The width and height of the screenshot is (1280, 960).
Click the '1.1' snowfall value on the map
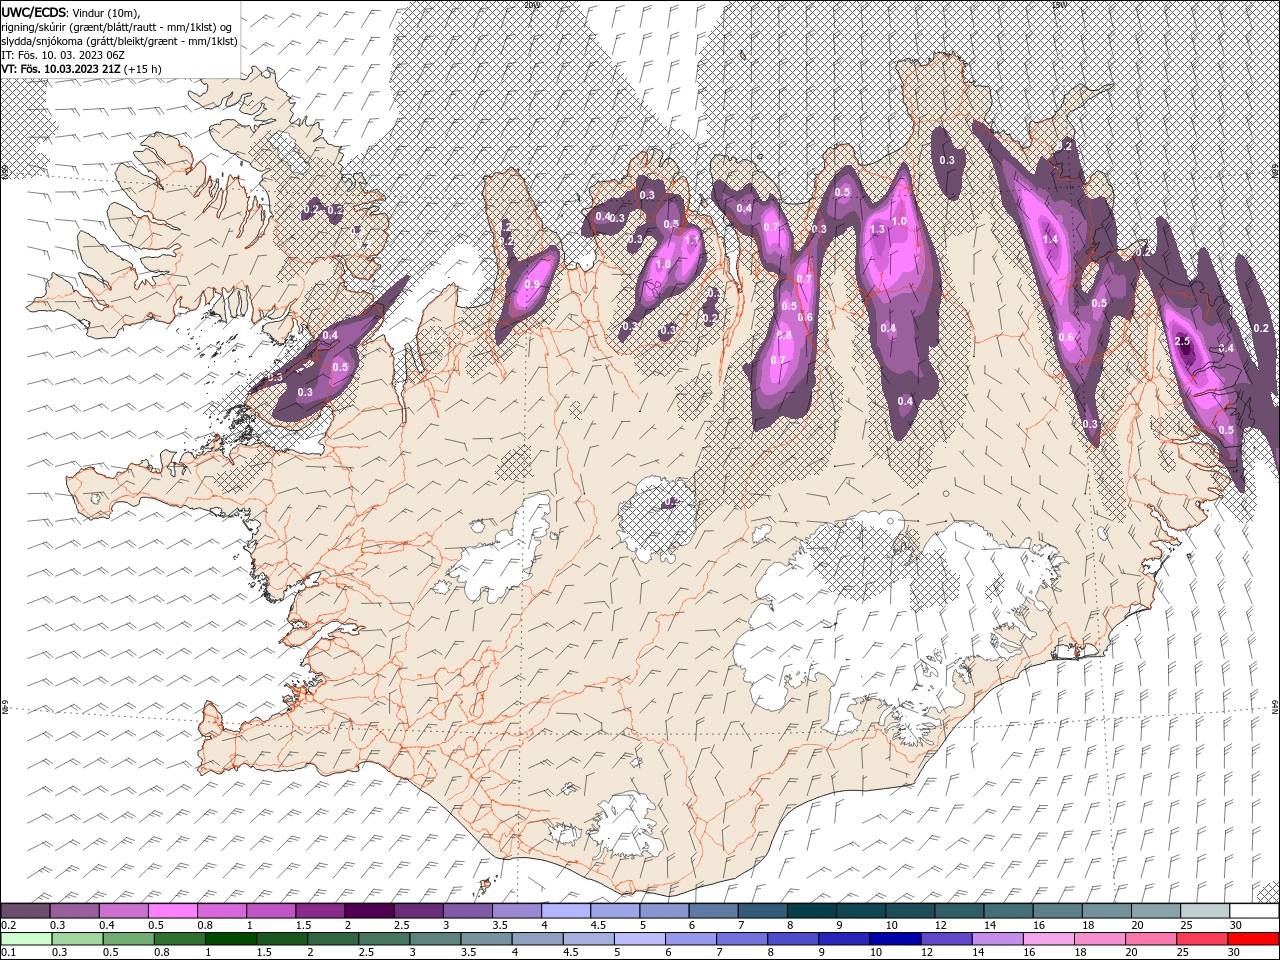coord(692,240)
